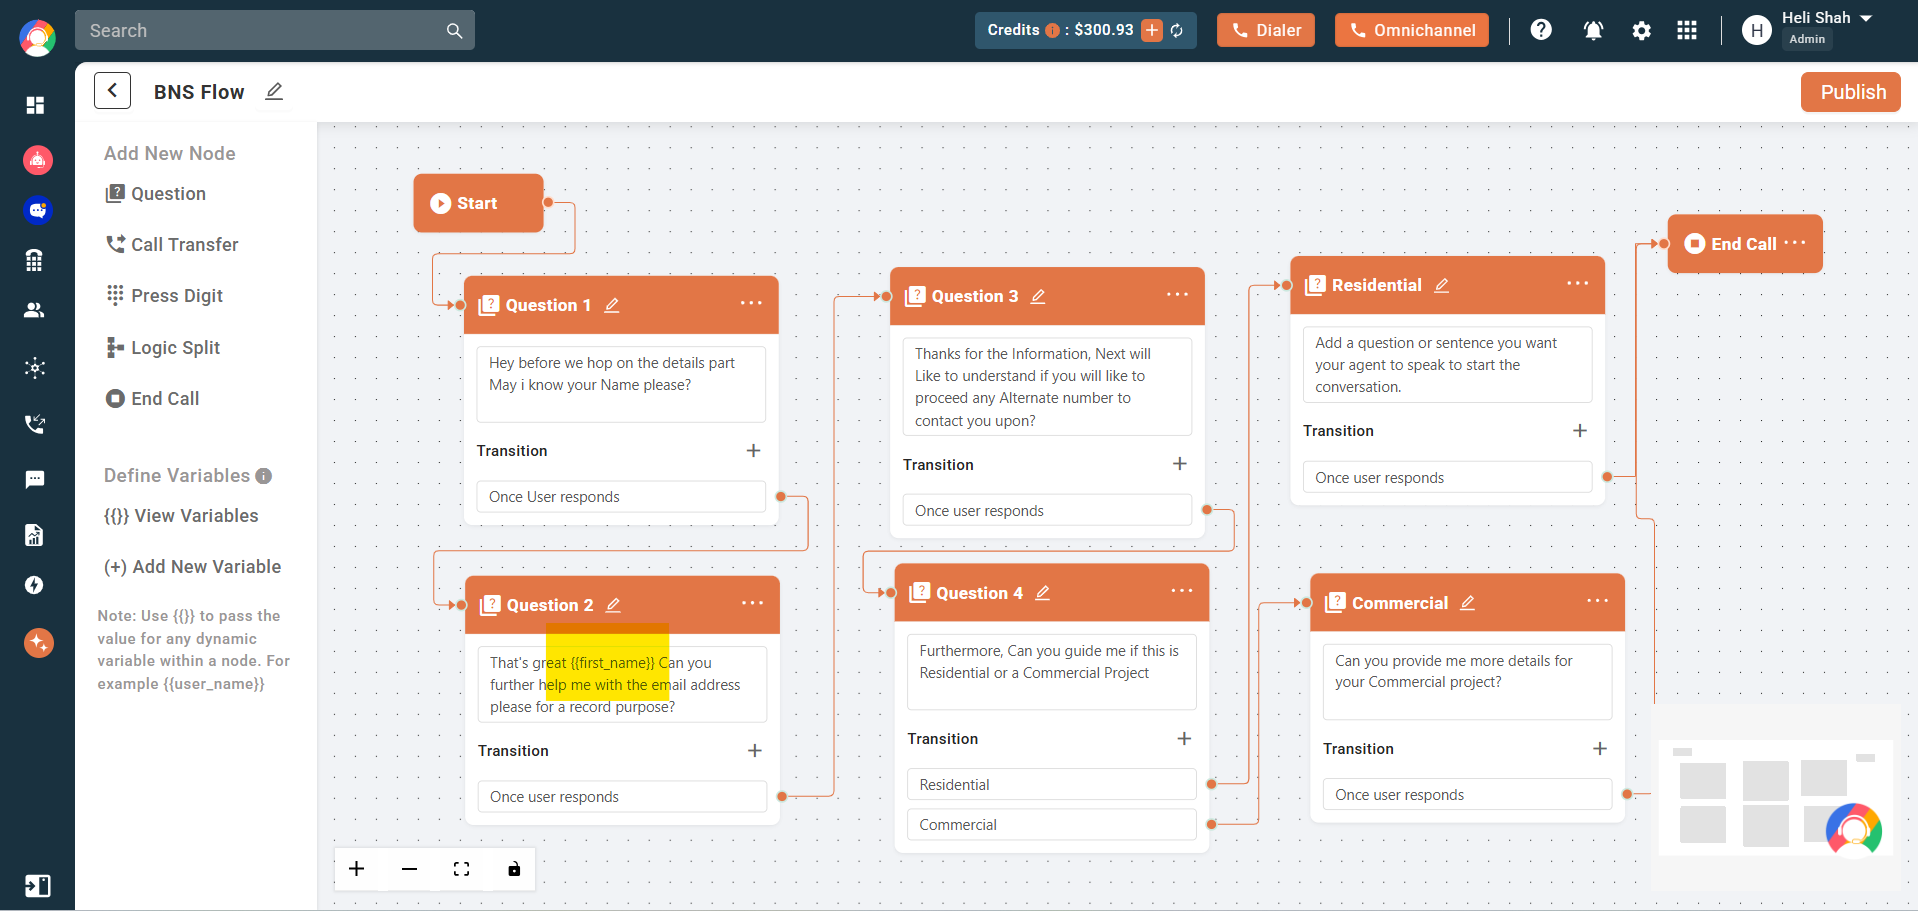Screen dimensions: 1918x911
Task: Open the Omnichannel button
Action: click(x=1411, y=30)
